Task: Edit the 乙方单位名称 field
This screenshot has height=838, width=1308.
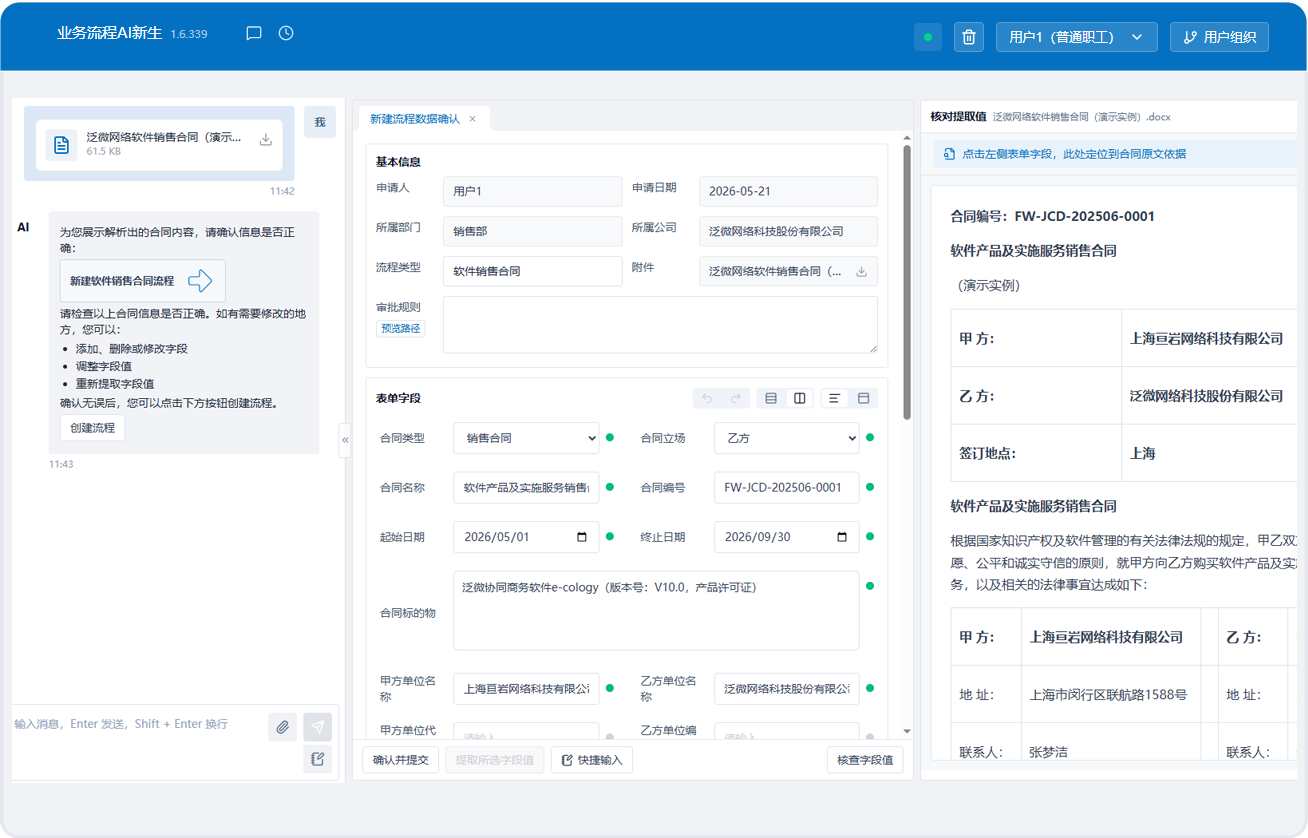Action: coord(787,689)
